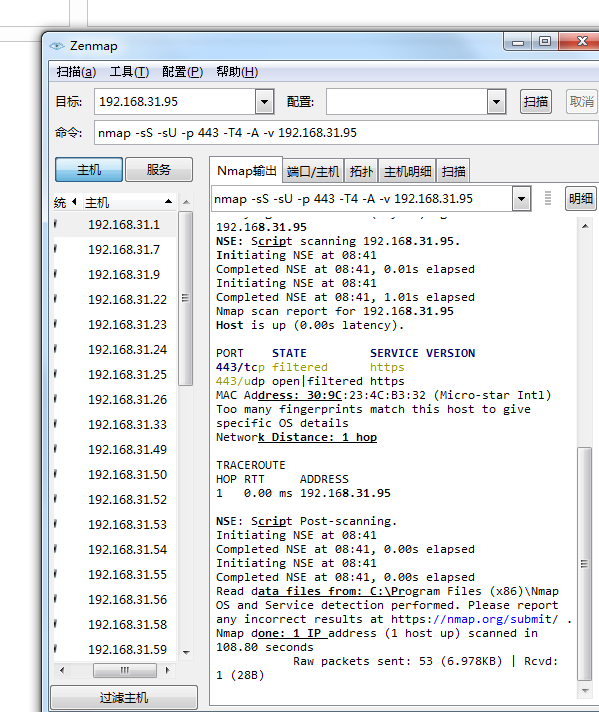Click the 443/tcp port line in output
Viewport: 599px width, 712px height.
click(310, 367)
